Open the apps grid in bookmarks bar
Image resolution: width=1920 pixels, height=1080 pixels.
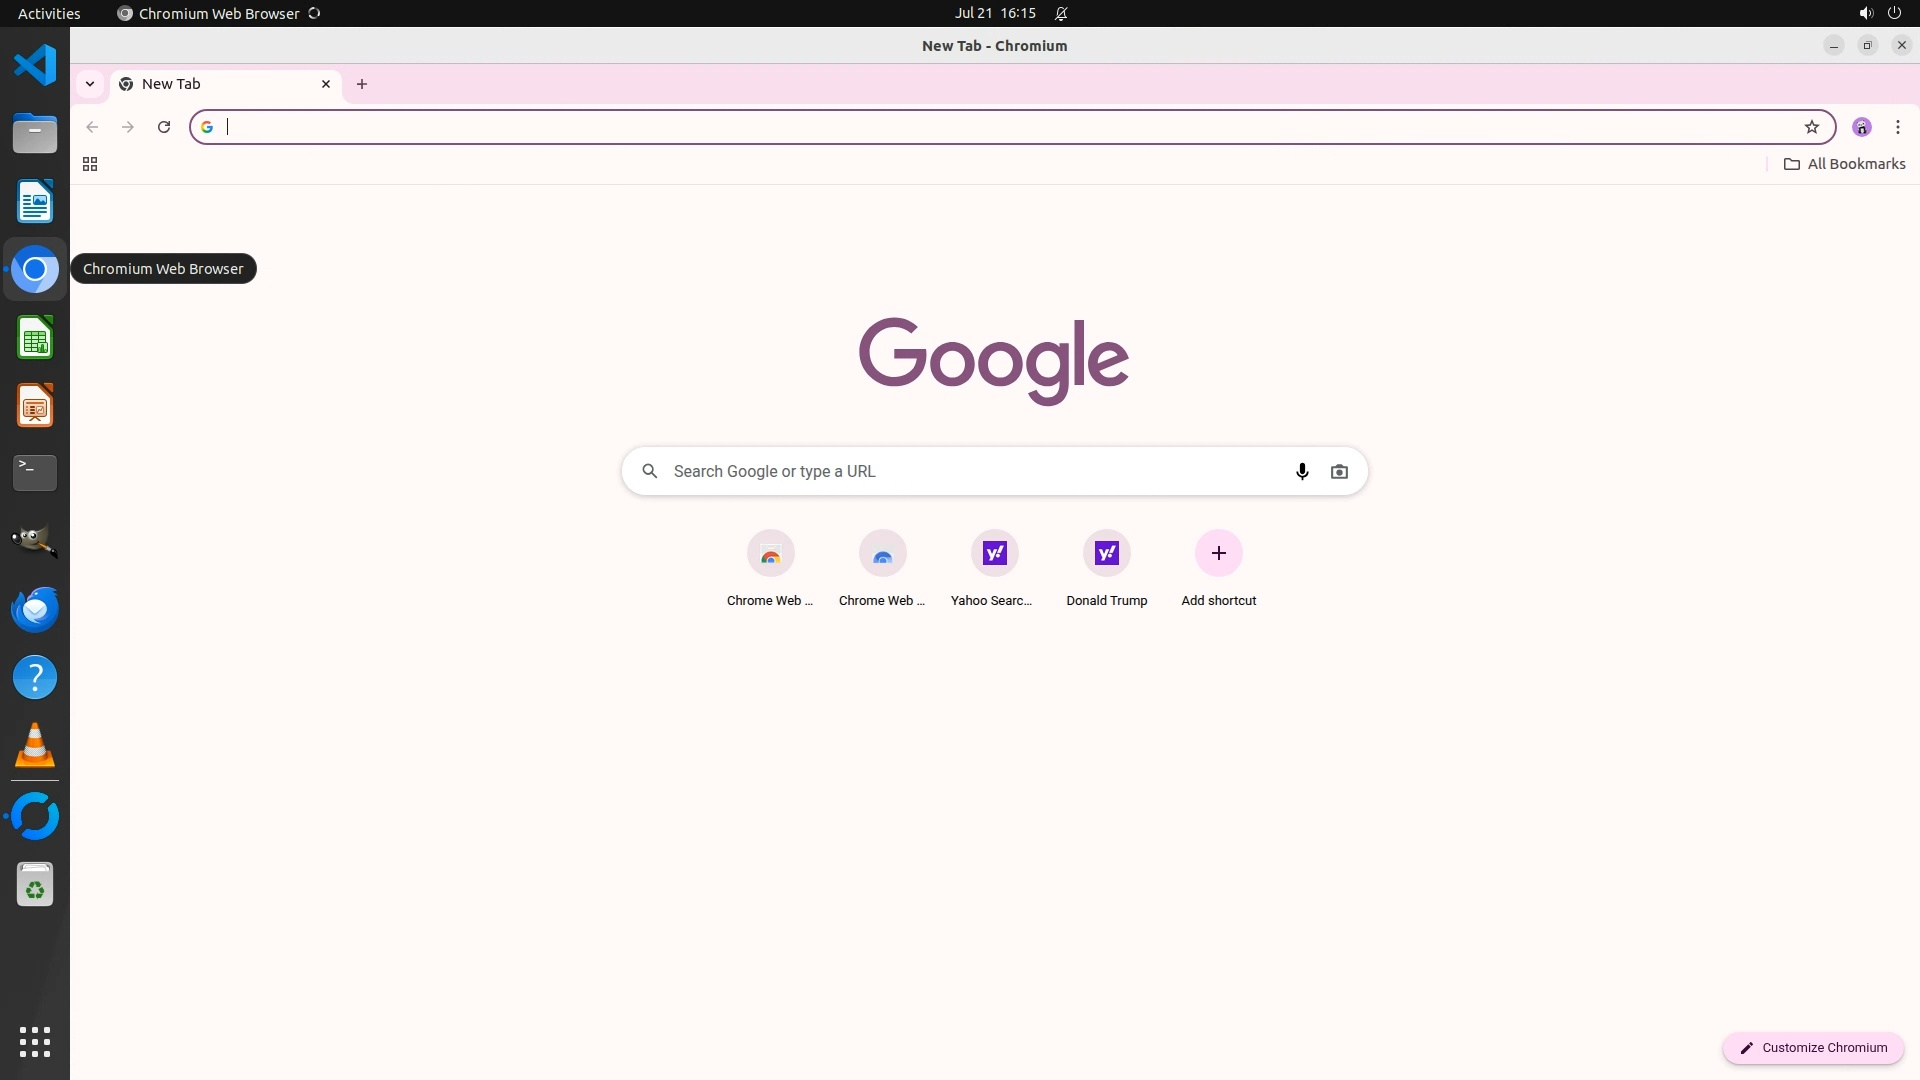(x=90, y=164)
